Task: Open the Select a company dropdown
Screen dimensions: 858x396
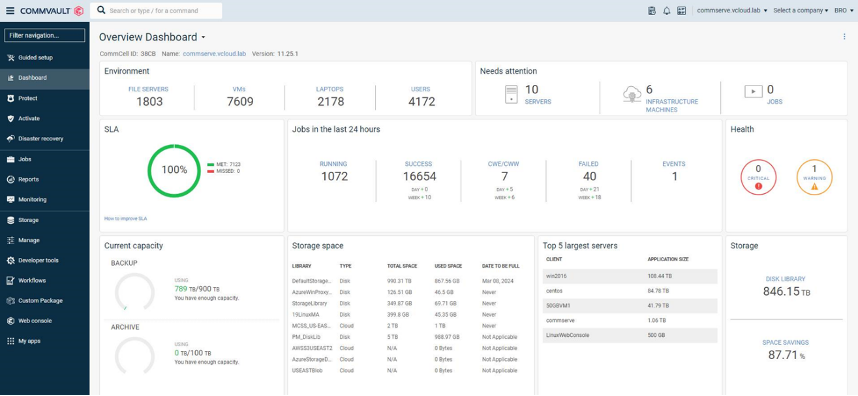Action: tap(801, 10)
